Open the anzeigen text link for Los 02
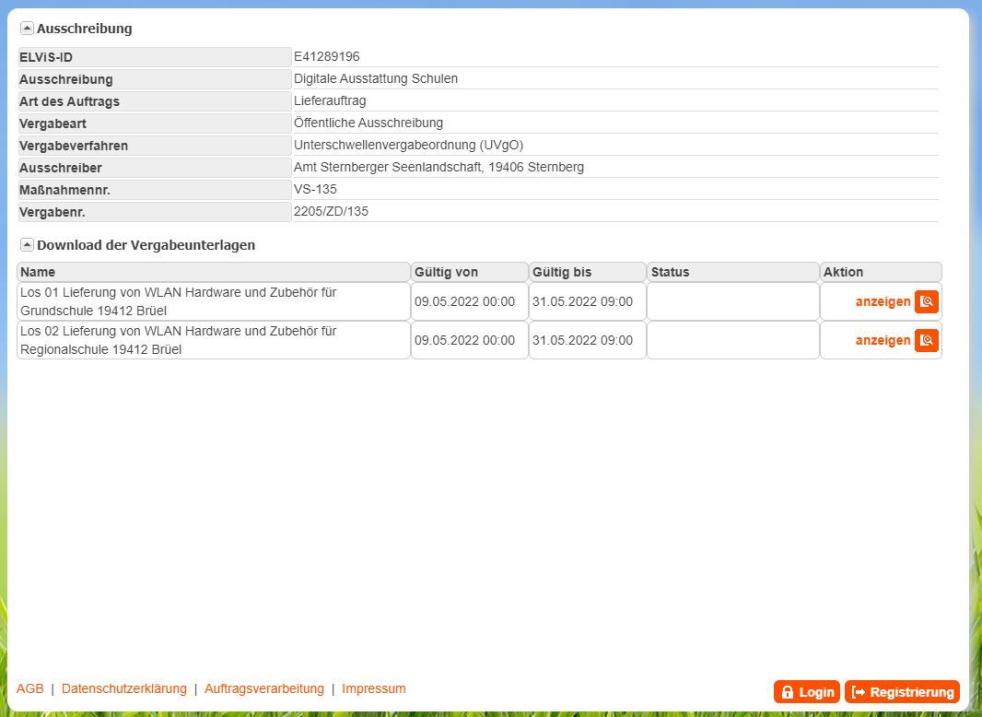Image resolution: width=982 pixels, height=717 pixels. coord(882,341)
